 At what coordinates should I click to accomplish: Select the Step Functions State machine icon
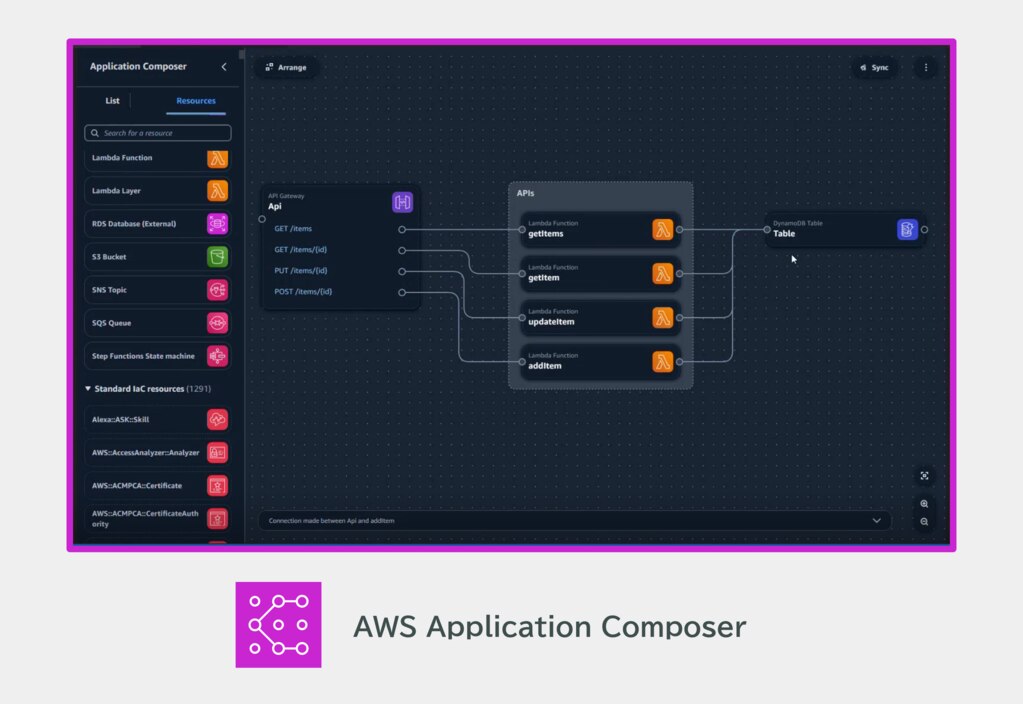pyautogui.click(x=217, y=356)
